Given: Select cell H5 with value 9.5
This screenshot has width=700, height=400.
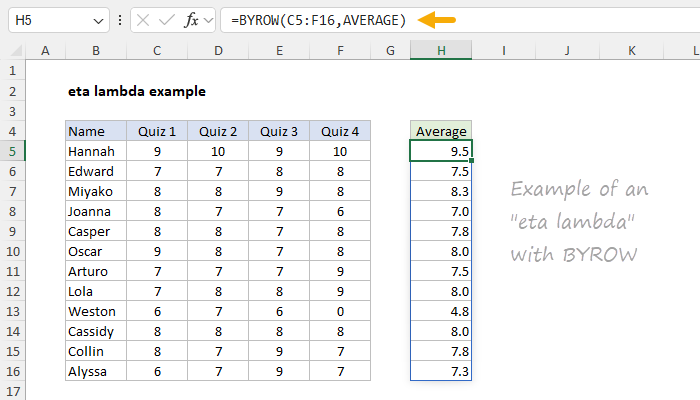Looking at the screenshot, I should [440, 151].
